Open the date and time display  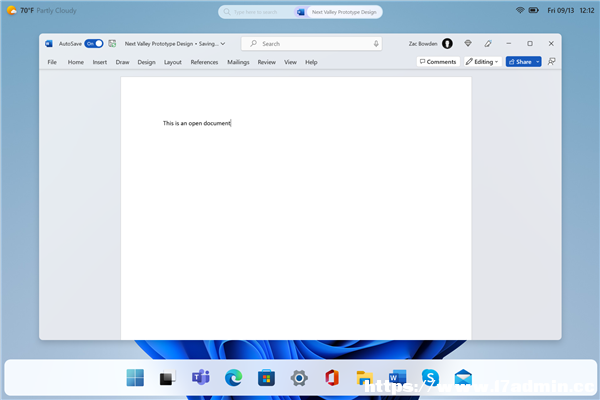(x=571, y=11)
